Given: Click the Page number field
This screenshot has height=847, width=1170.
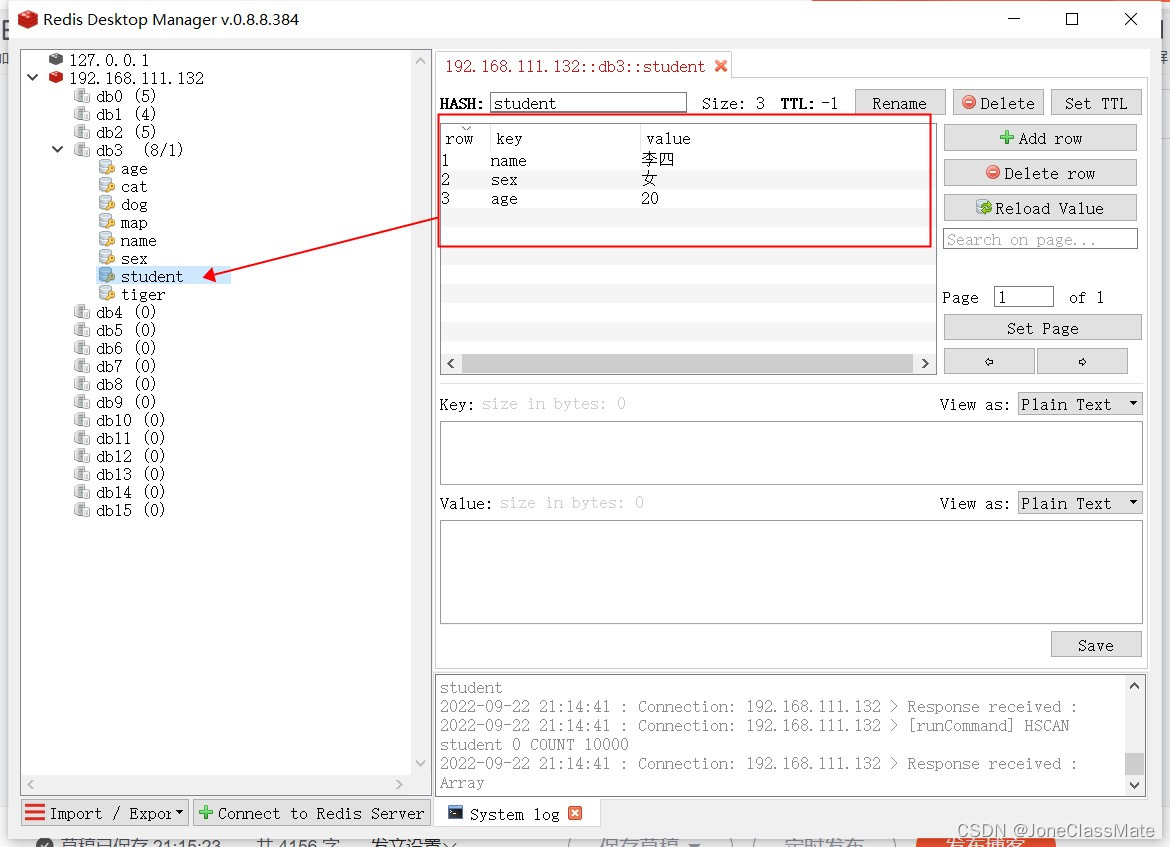Looking at the screenshot, I should [1024, 297].
